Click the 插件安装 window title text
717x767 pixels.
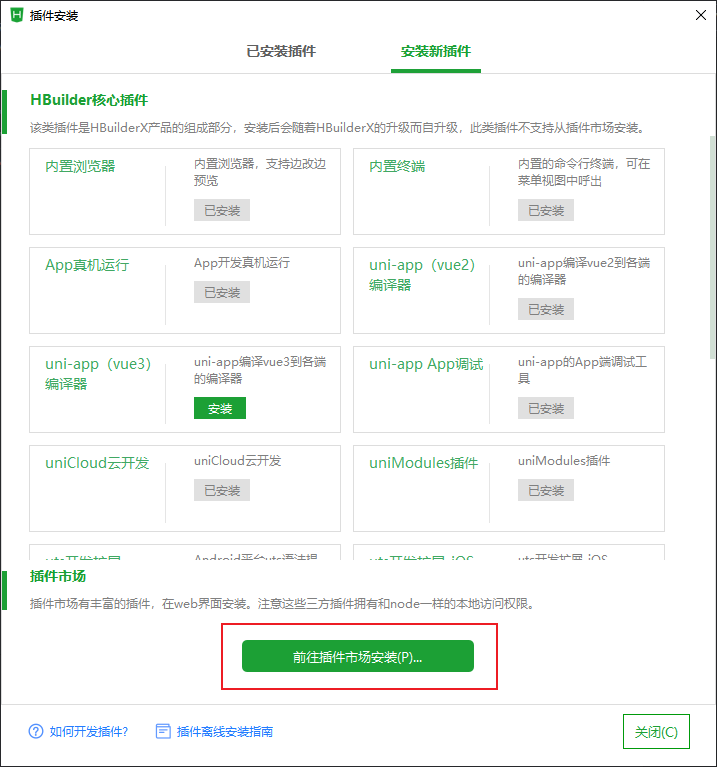tap(54, 16)
